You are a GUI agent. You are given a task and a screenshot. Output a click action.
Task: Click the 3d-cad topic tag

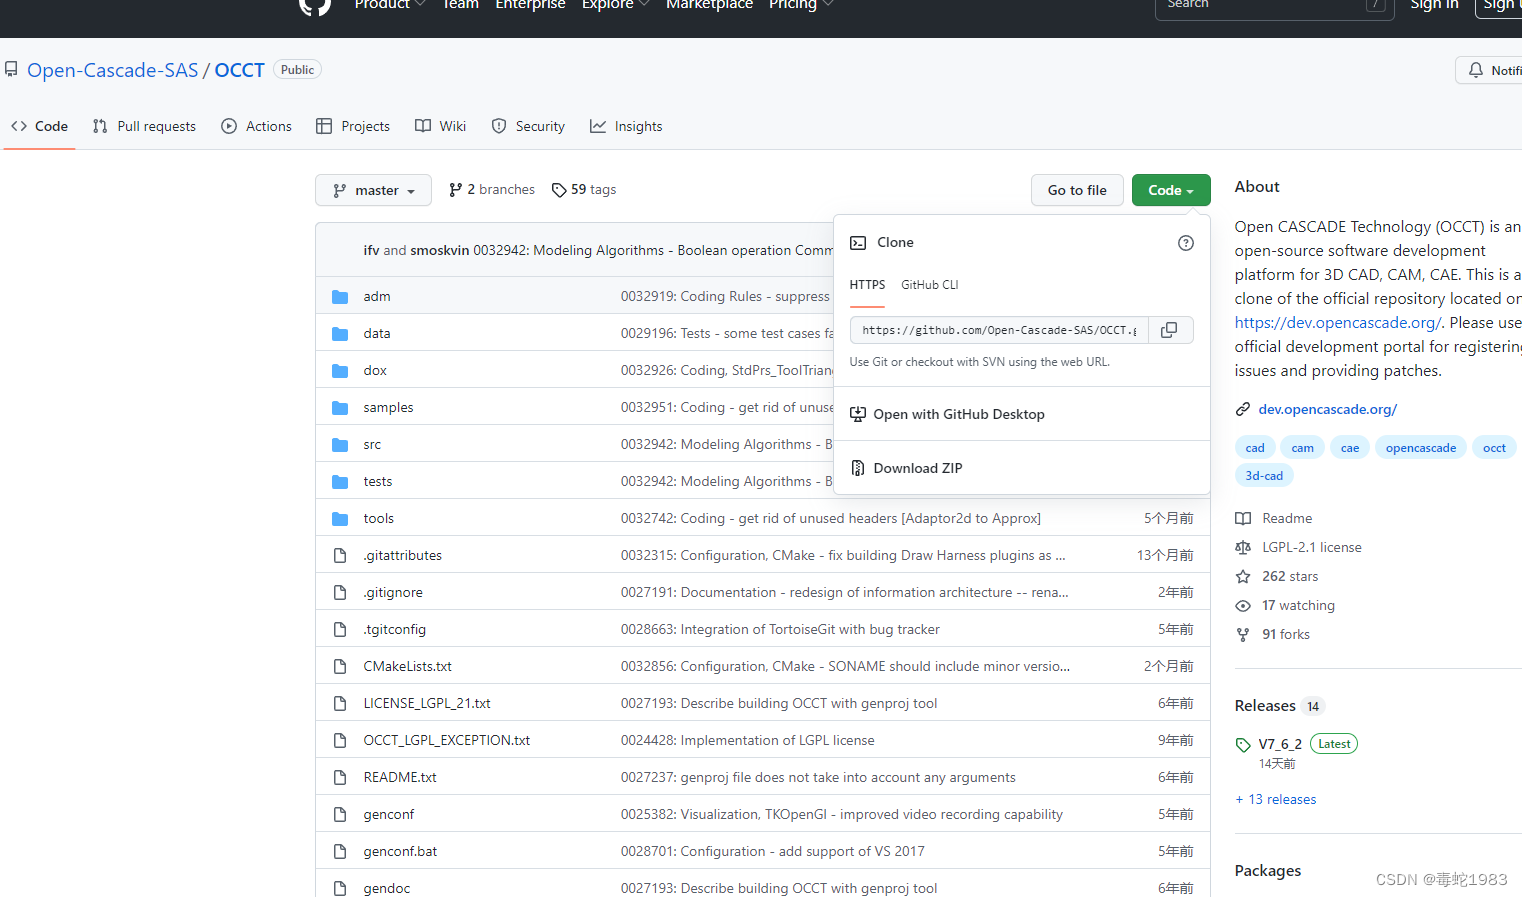pyautogui.click(x=1264, y=476)
